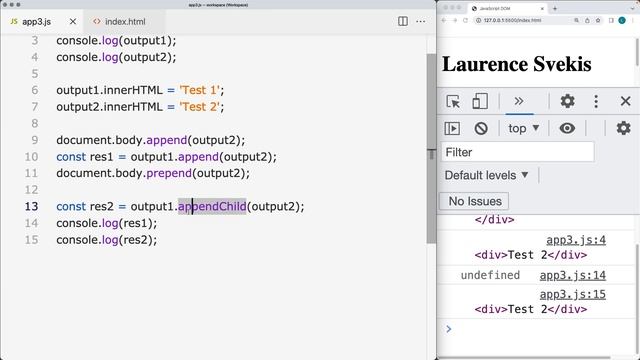Click 'Test 1' string on line 6
This screenshot has width=640, height=360.
[x=200, y=90]
